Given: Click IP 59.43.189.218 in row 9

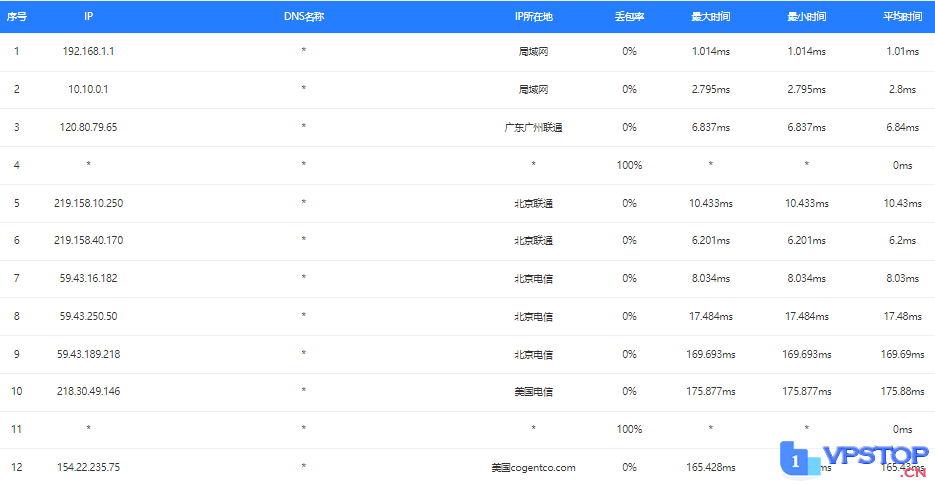Looking at the screenshot, I should click(x=88, y=354).
